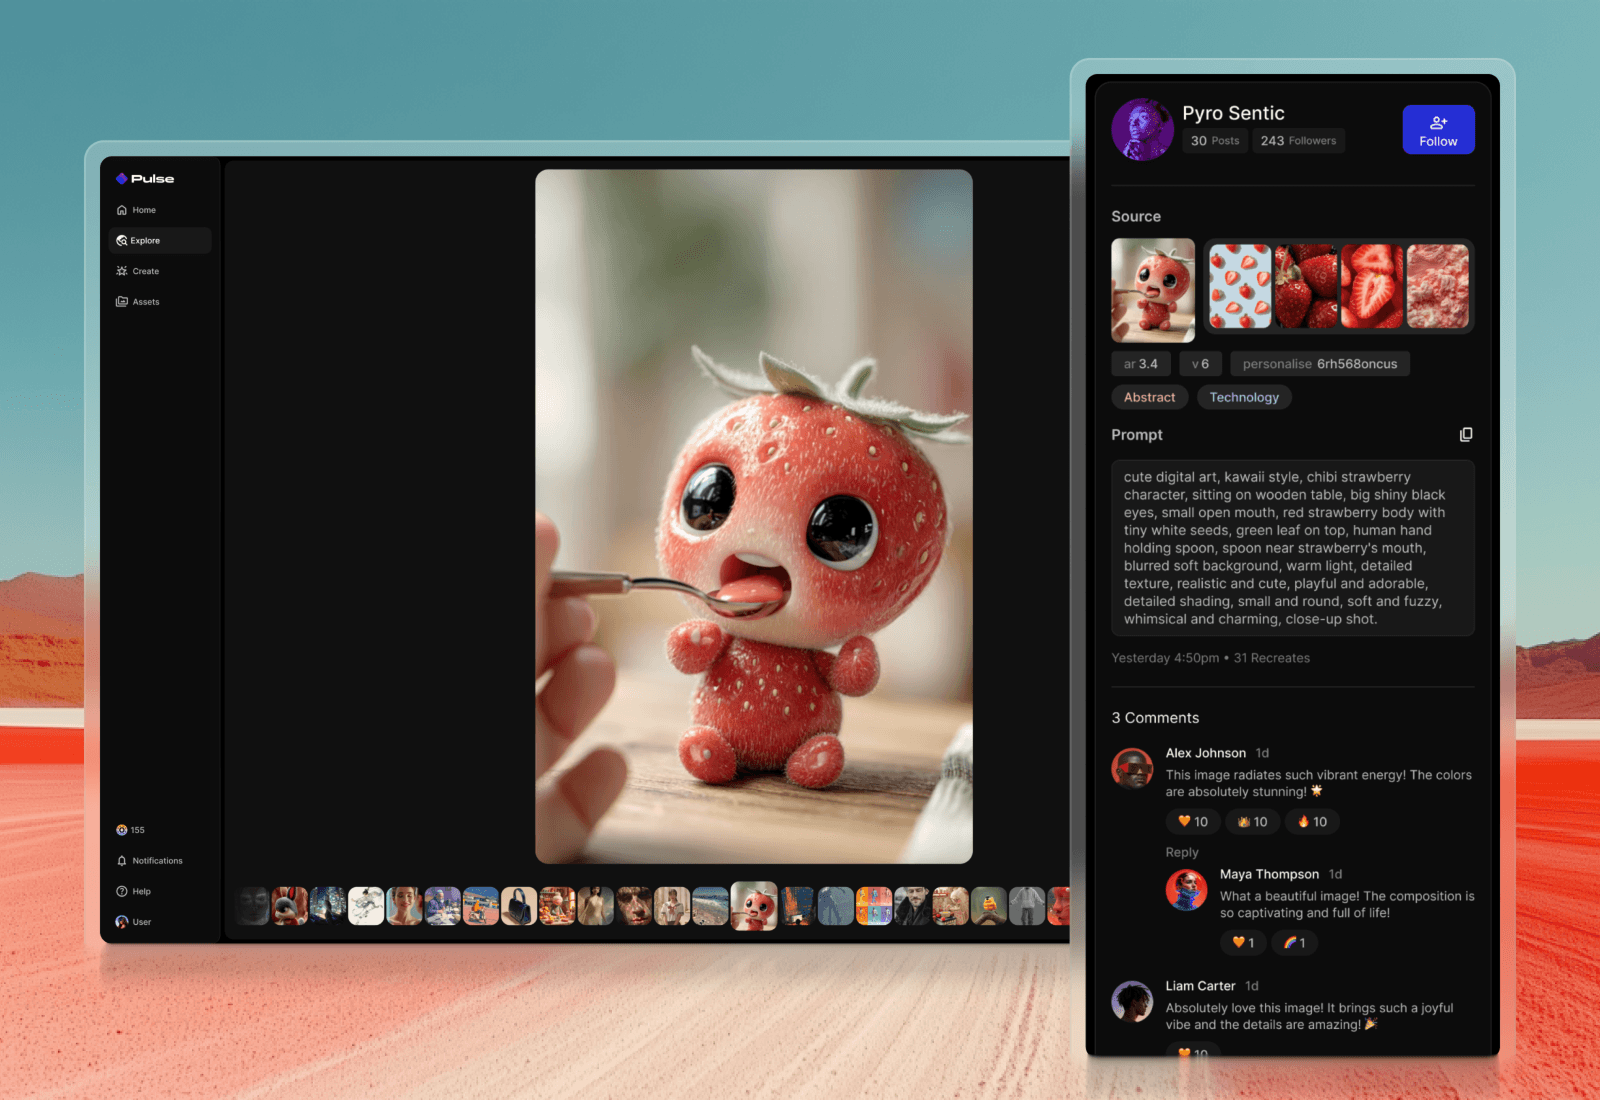Open Pyro Sentic's profile avatar
The height and width of the screenshot is (1100, 1600).
[1142, 130]
